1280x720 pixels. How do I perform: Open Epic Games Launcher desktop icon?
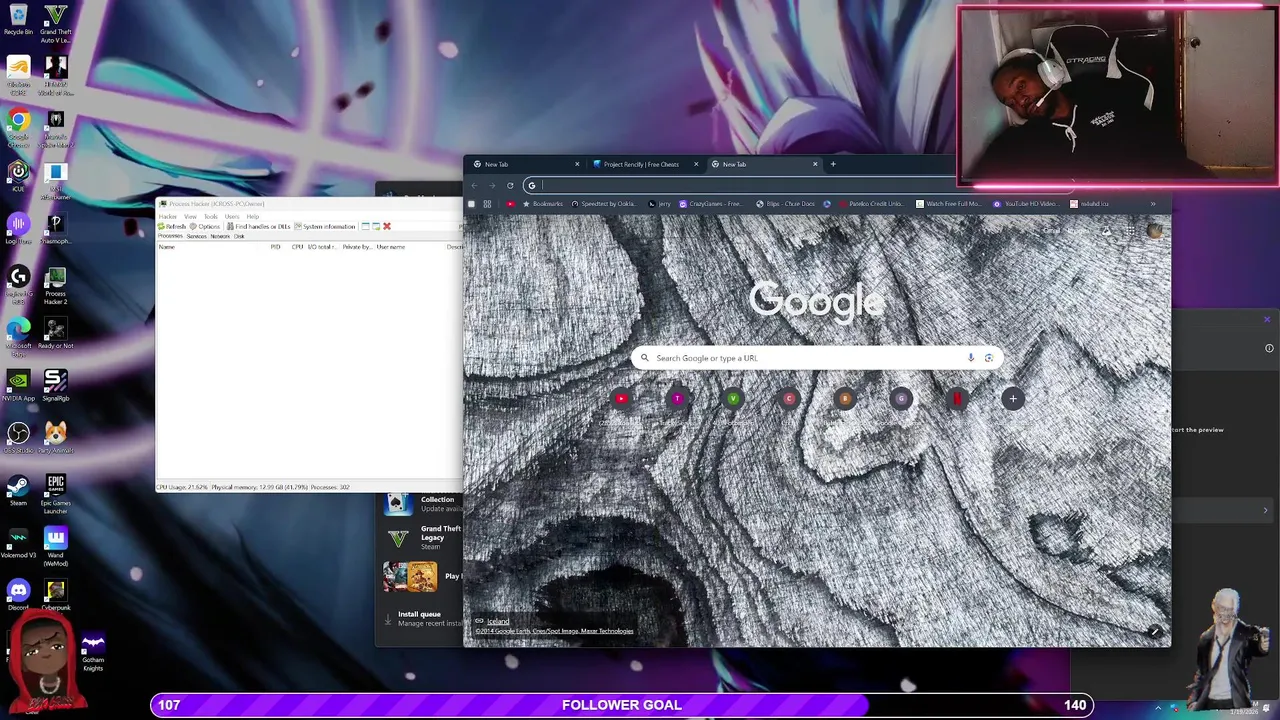[x=56, y=492]
